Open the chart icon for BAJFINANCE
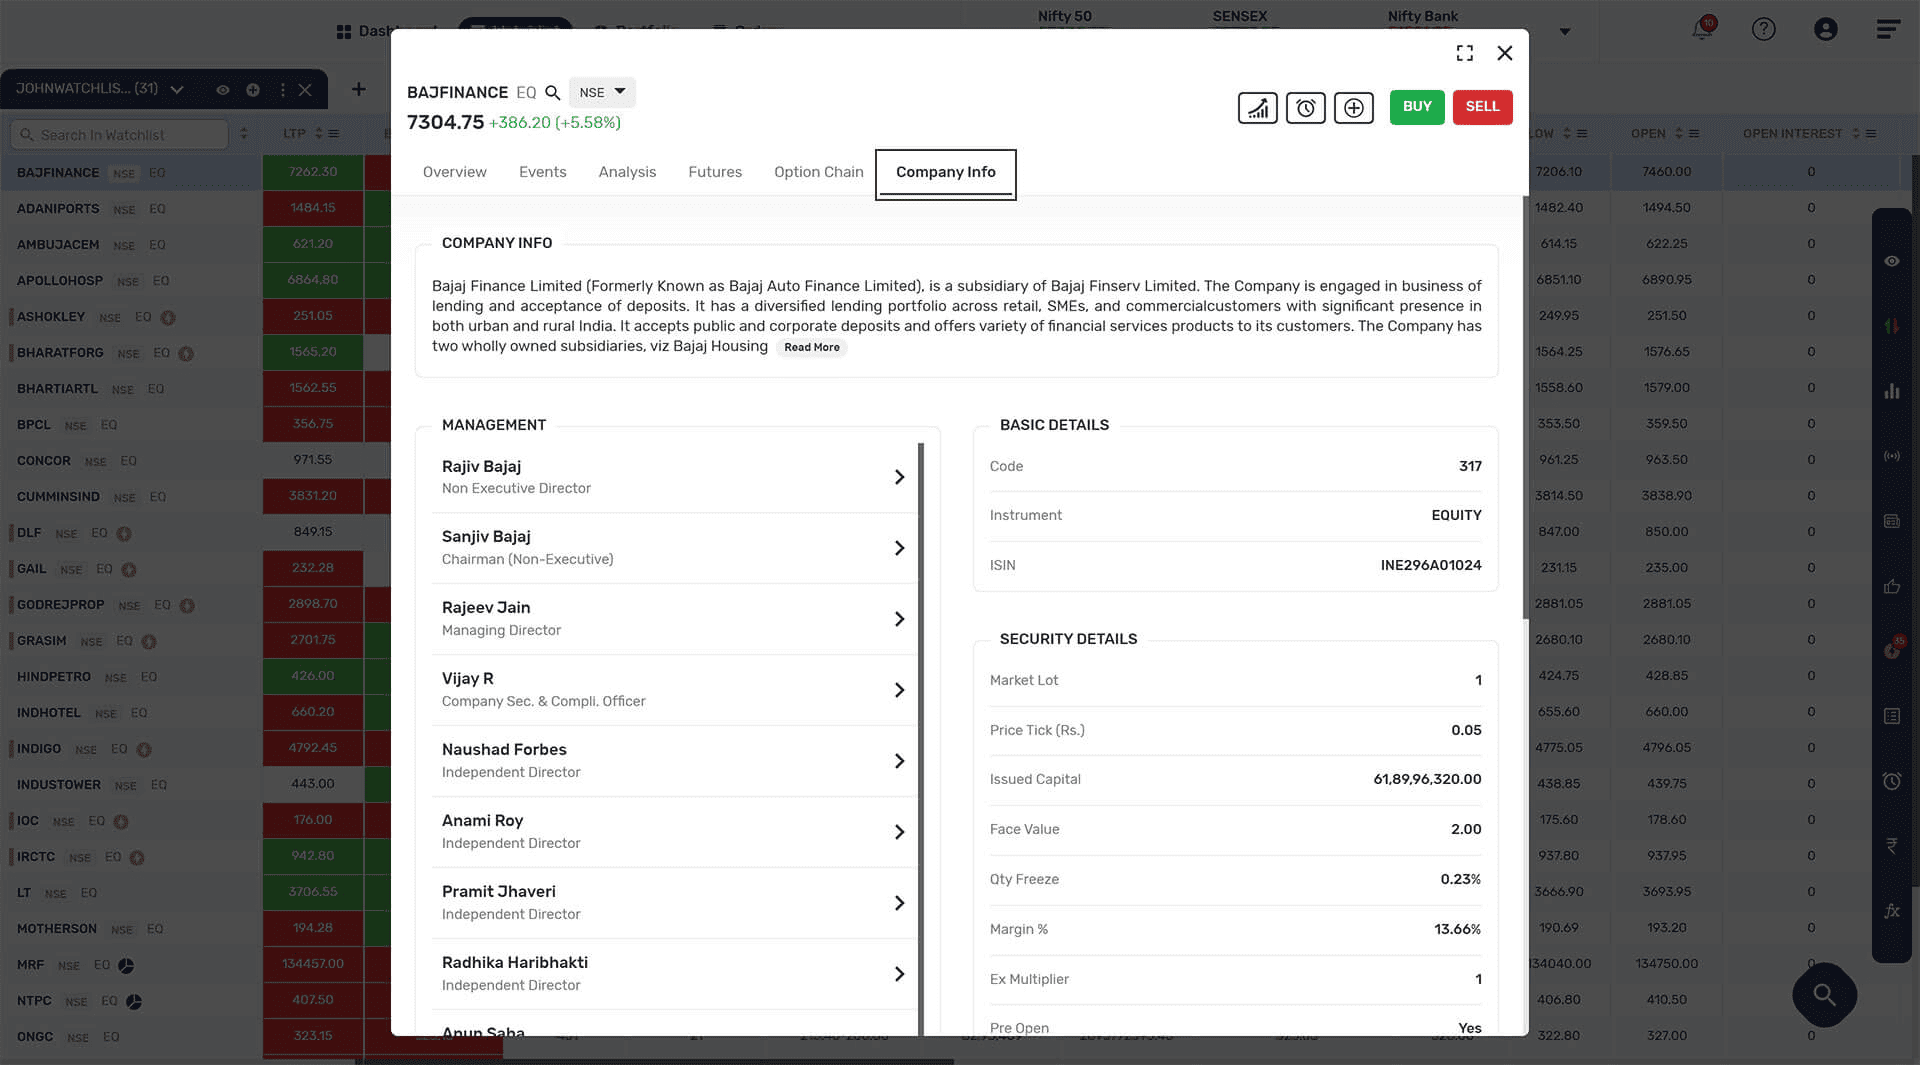Viewport: 1920px width, 1065px height. (x=1257, y=107)
